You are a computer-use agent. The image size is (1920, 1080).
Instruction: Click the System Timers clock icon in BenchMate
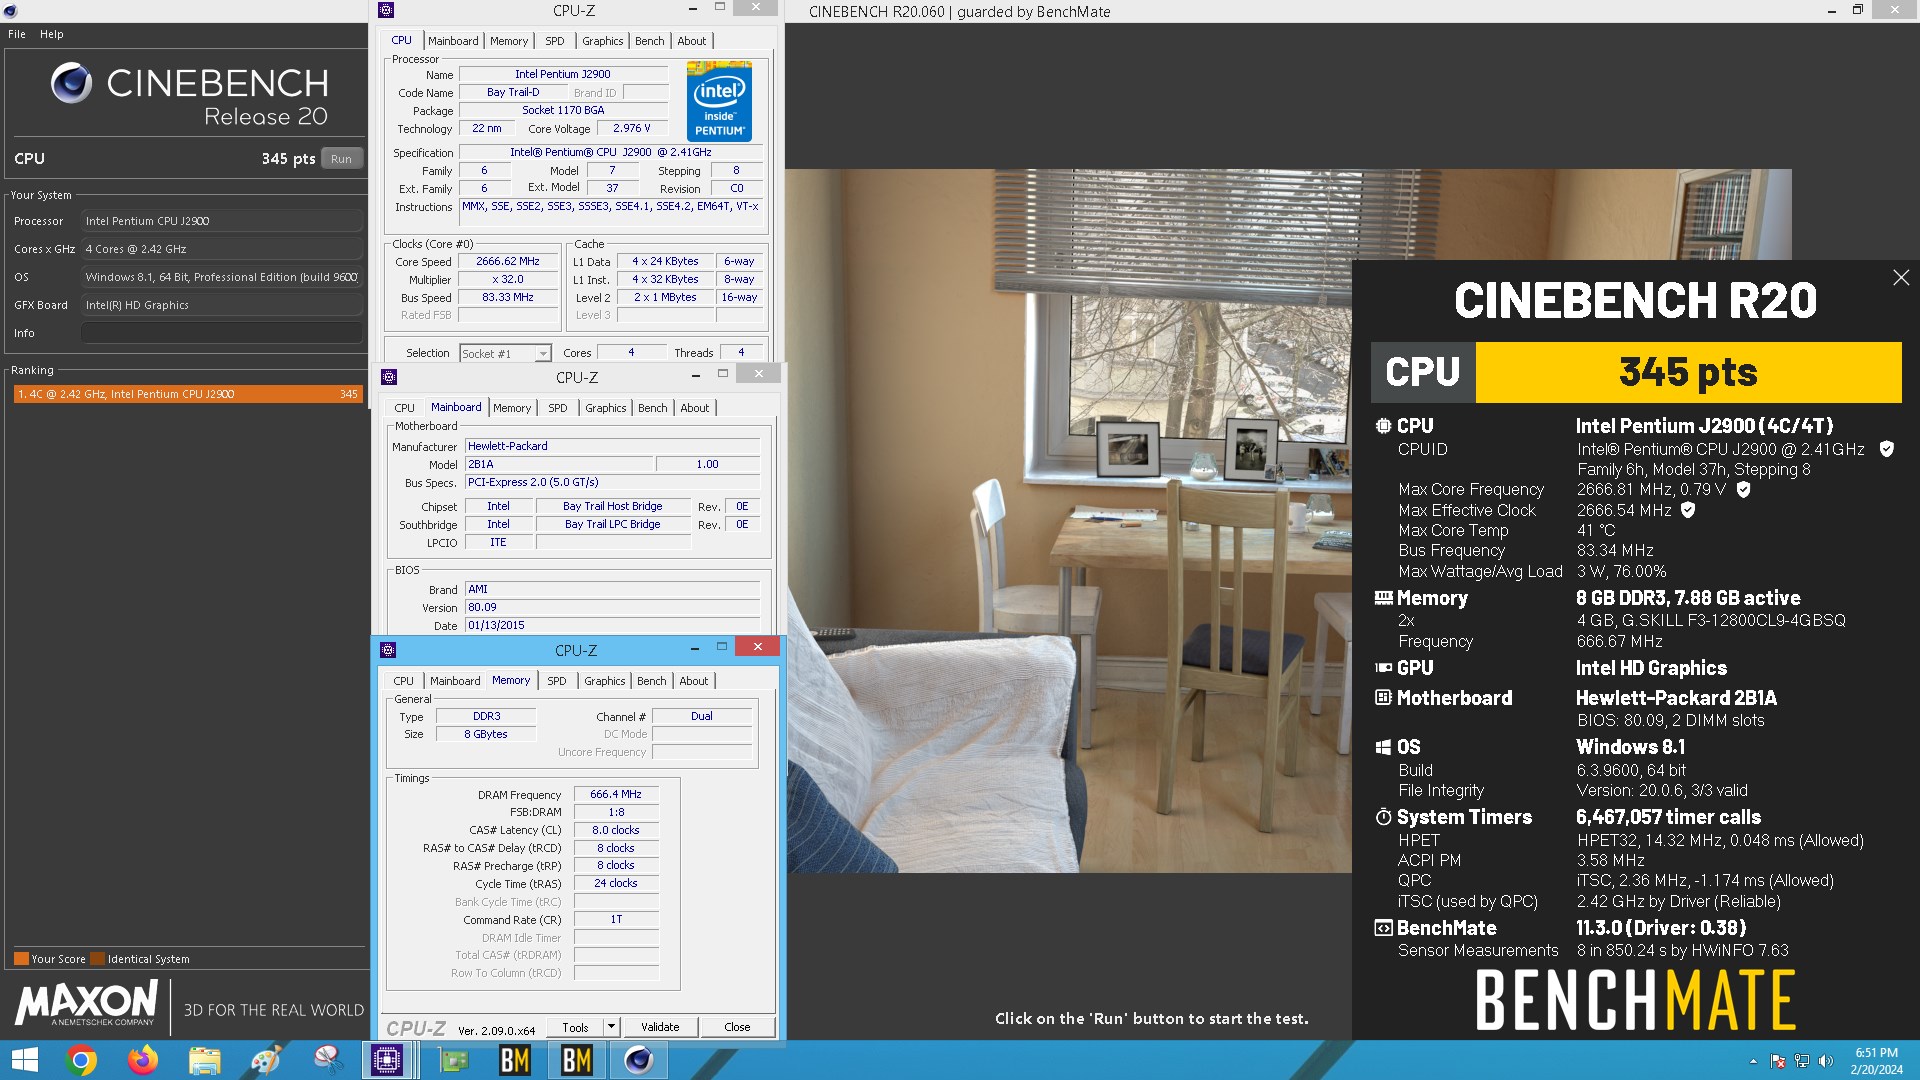coord(1383,817)
